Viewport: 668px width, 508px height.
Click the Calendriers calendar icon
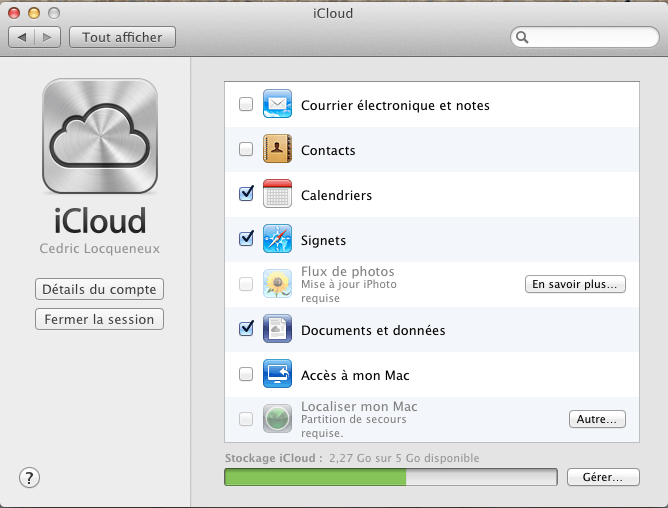point(277,193)
